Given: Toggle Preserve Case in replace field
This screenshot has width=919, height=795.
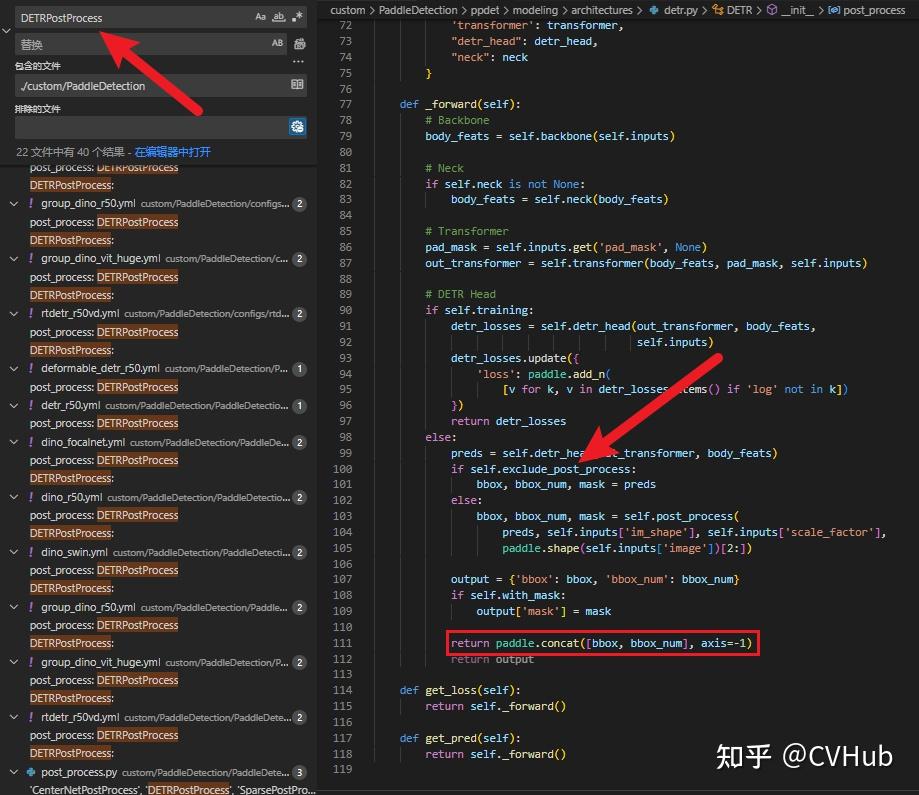Looking at the screenshot, I should coord(278,43).
